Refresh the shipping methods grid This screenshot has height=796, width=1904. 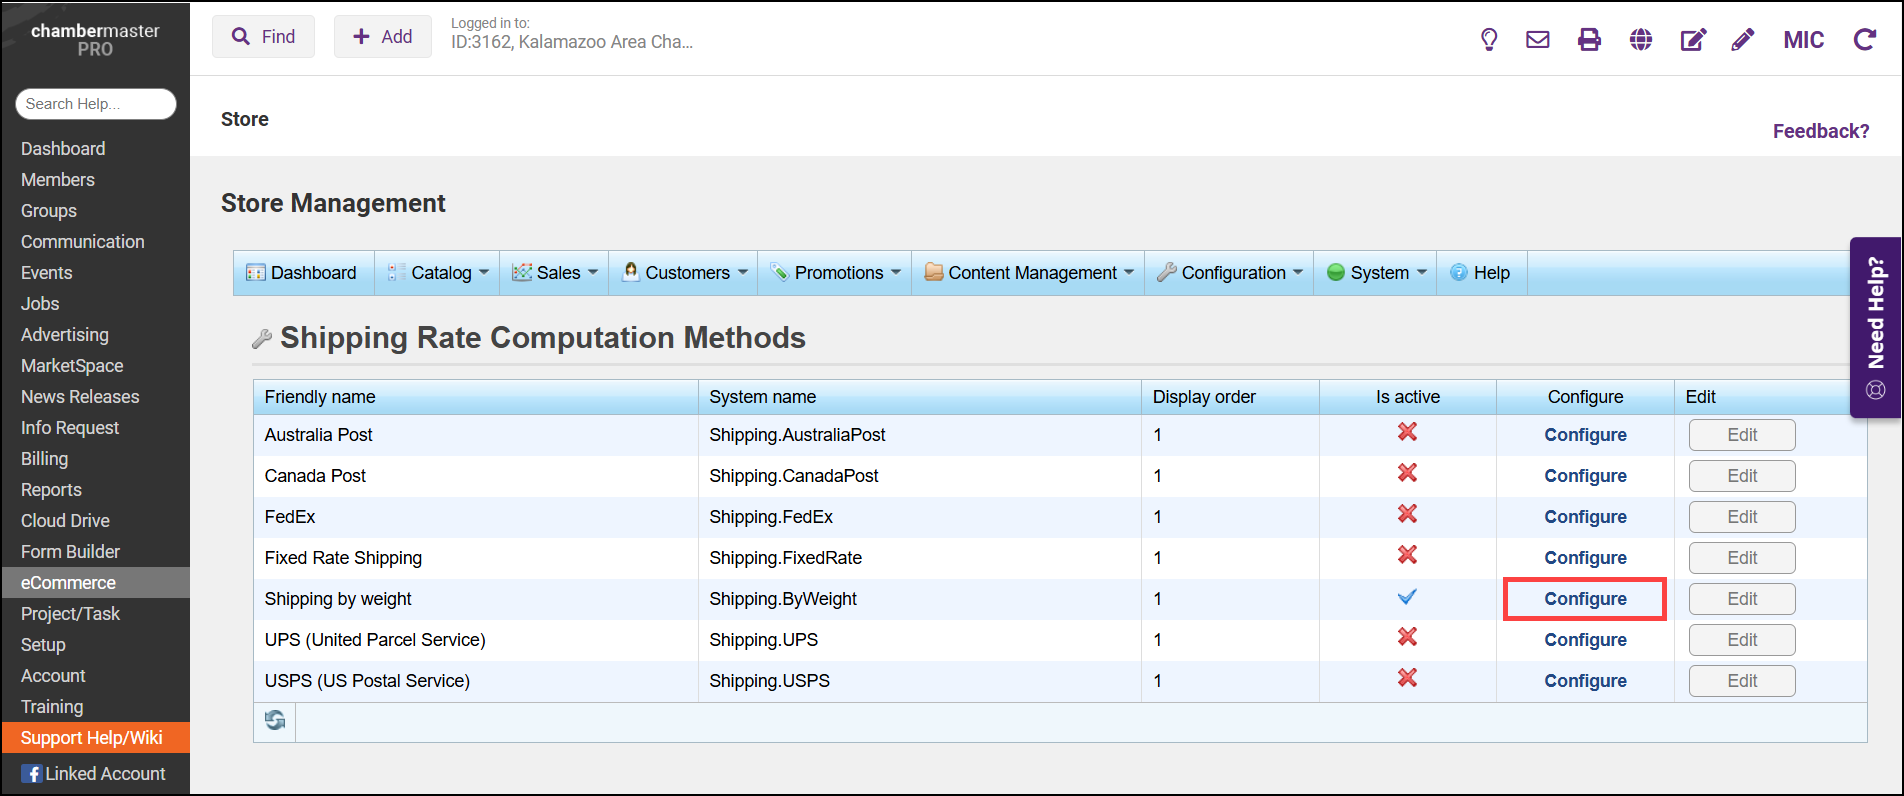tap(275, 720)
